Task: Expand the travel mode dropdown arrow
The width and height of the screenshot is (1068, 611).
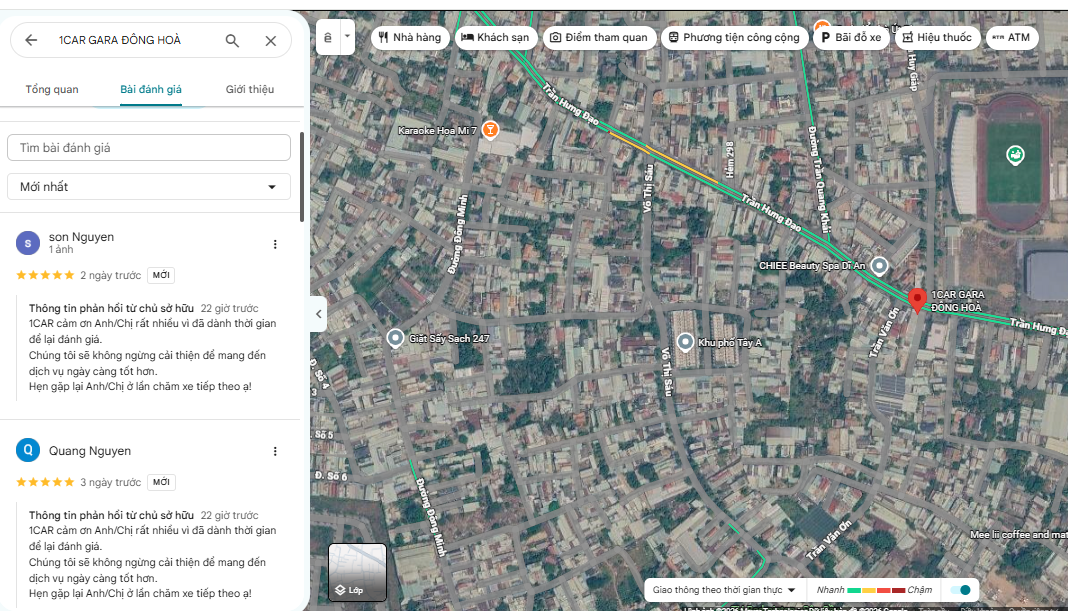Action: click(x=347, y=37)
